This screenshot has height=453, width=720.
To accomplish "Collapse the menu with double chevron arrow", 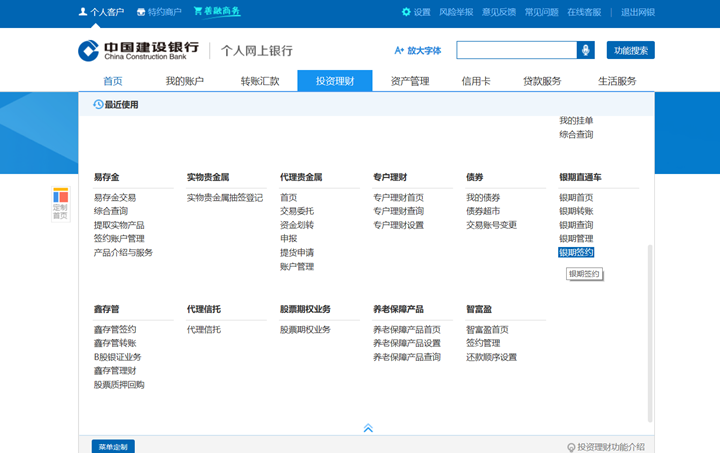I will point(368,428).
